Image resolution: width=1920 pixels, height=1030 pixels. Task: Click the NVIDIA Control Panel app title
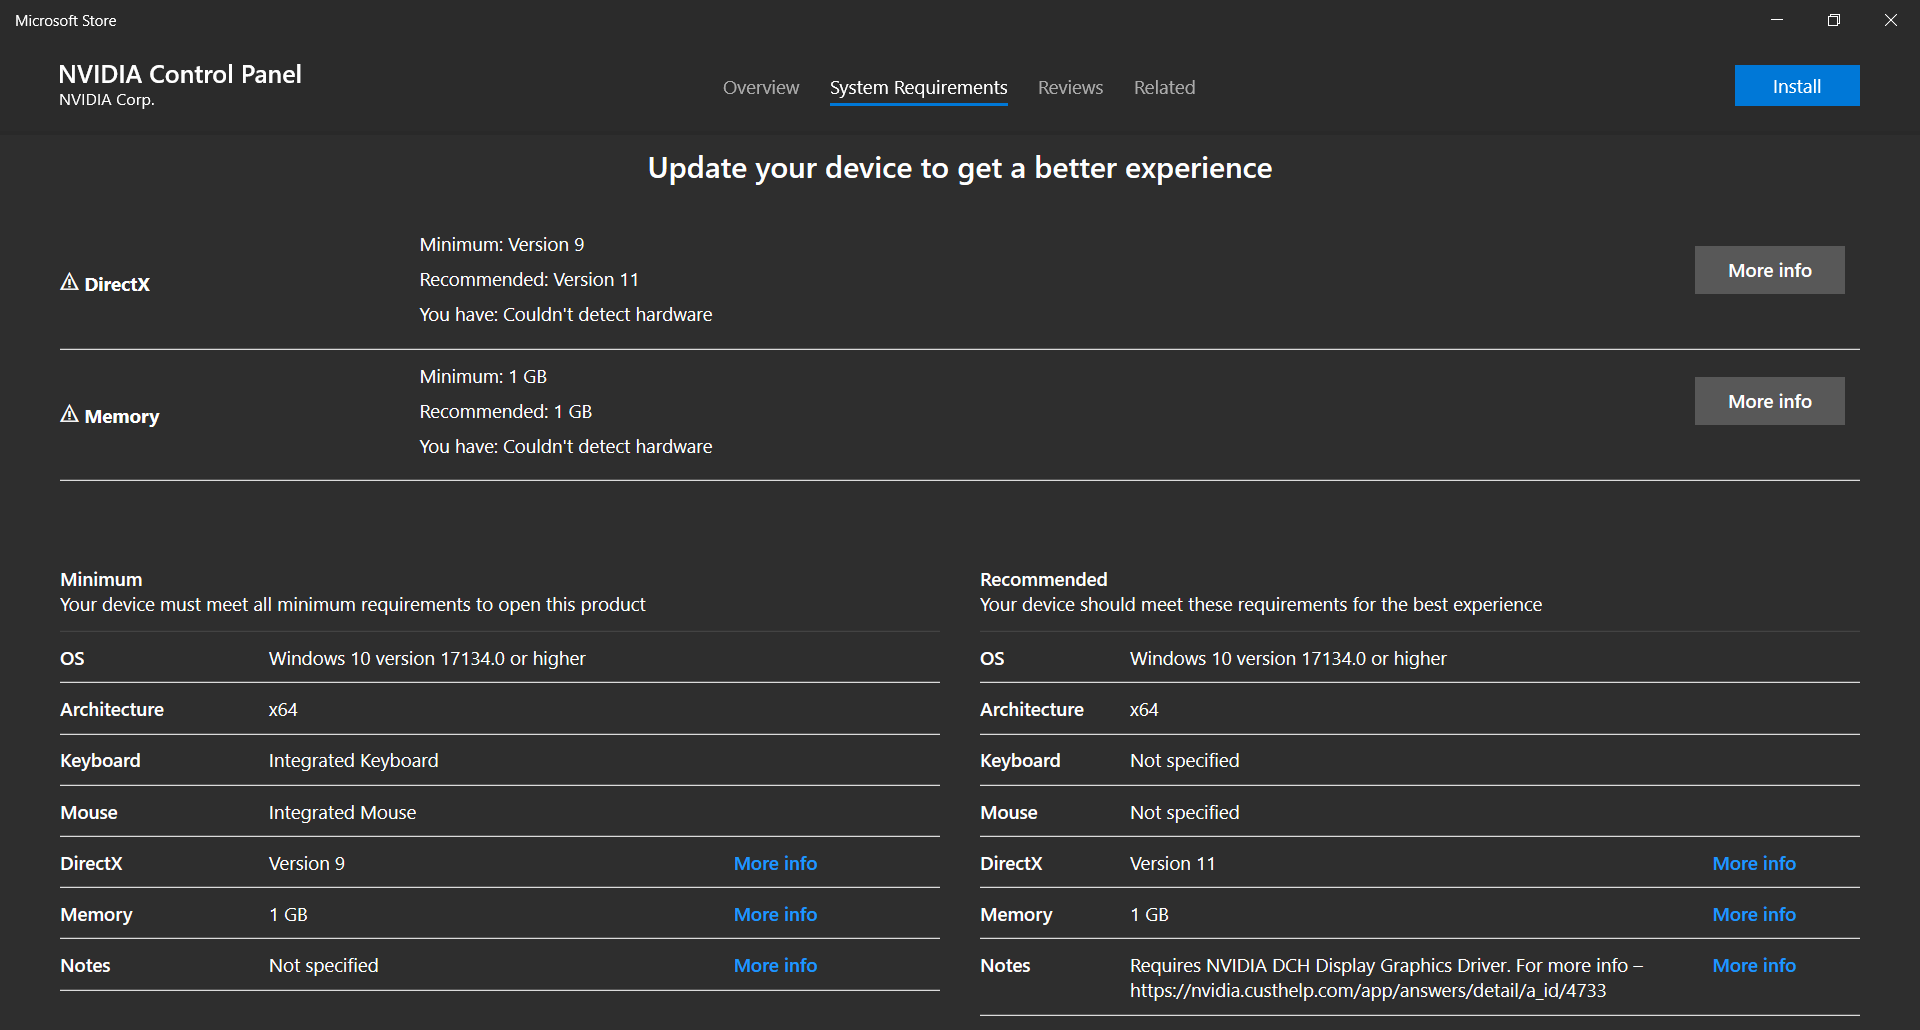coord(180,74)
